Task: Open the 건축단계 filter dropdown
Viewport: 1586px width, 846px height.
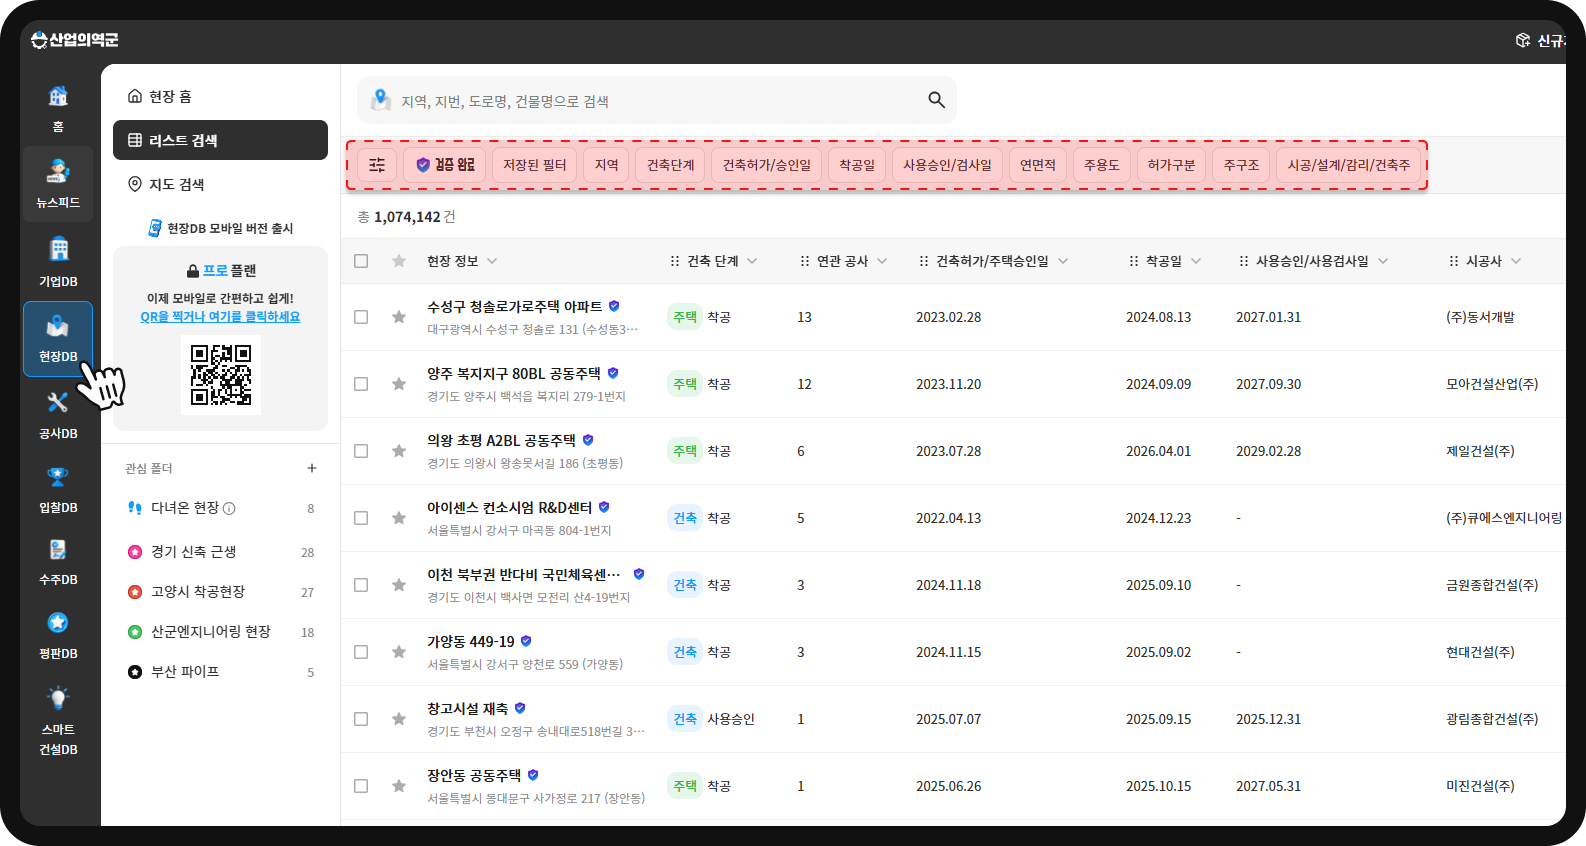Action: click(671, 165)
